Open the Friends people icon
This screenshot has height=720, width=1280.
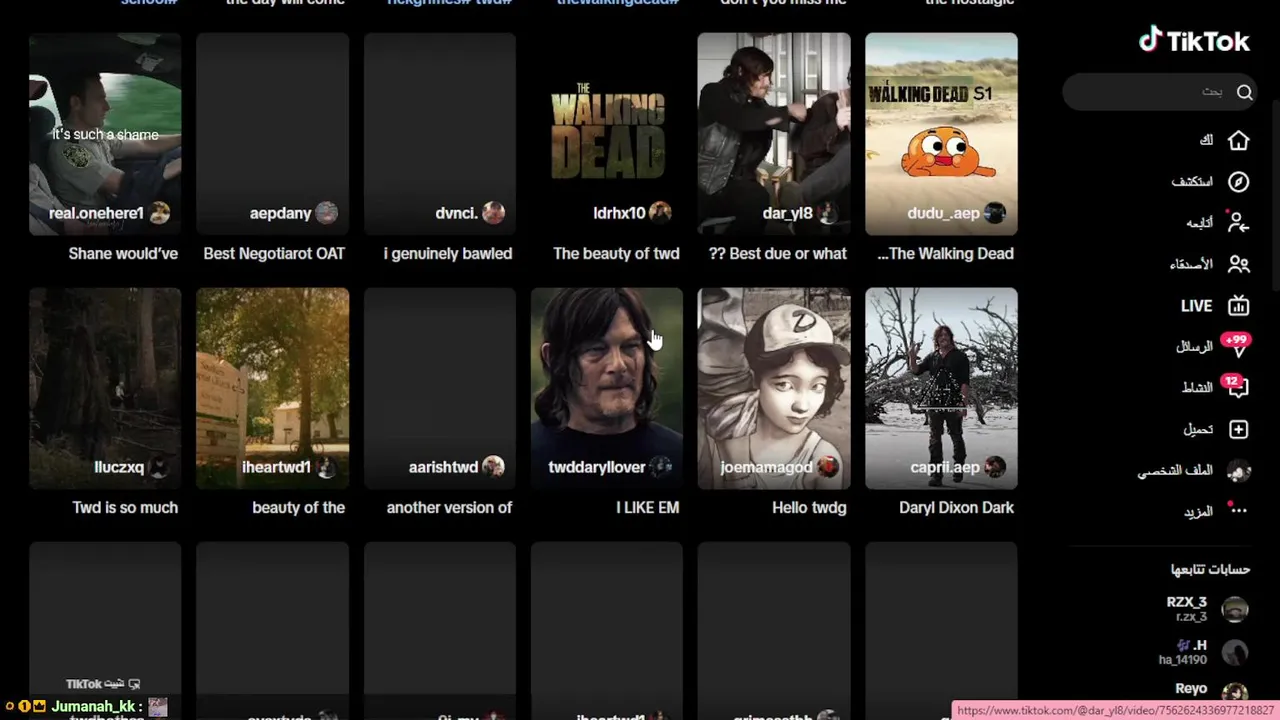point(1238,264)
